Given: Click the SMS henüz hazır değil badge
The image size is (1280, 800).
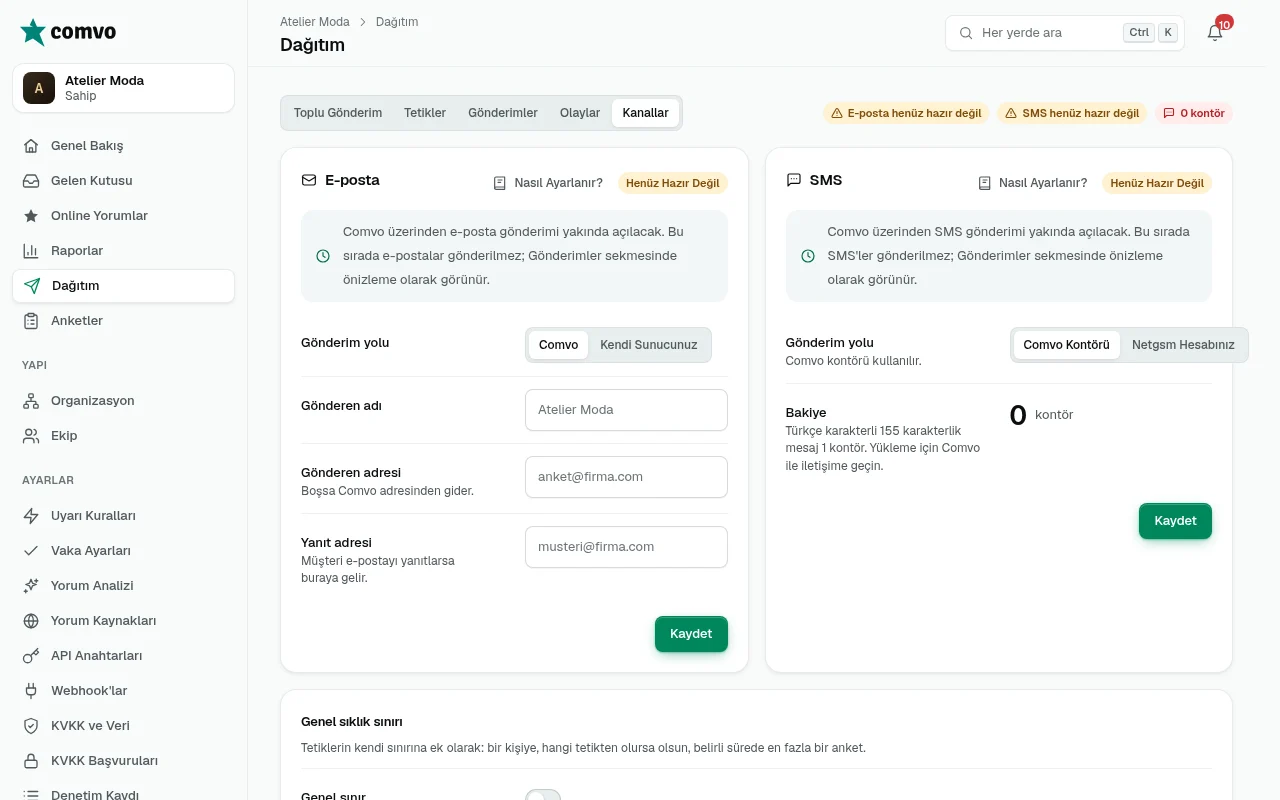Looking at the screenshot, I should 1072,113.
